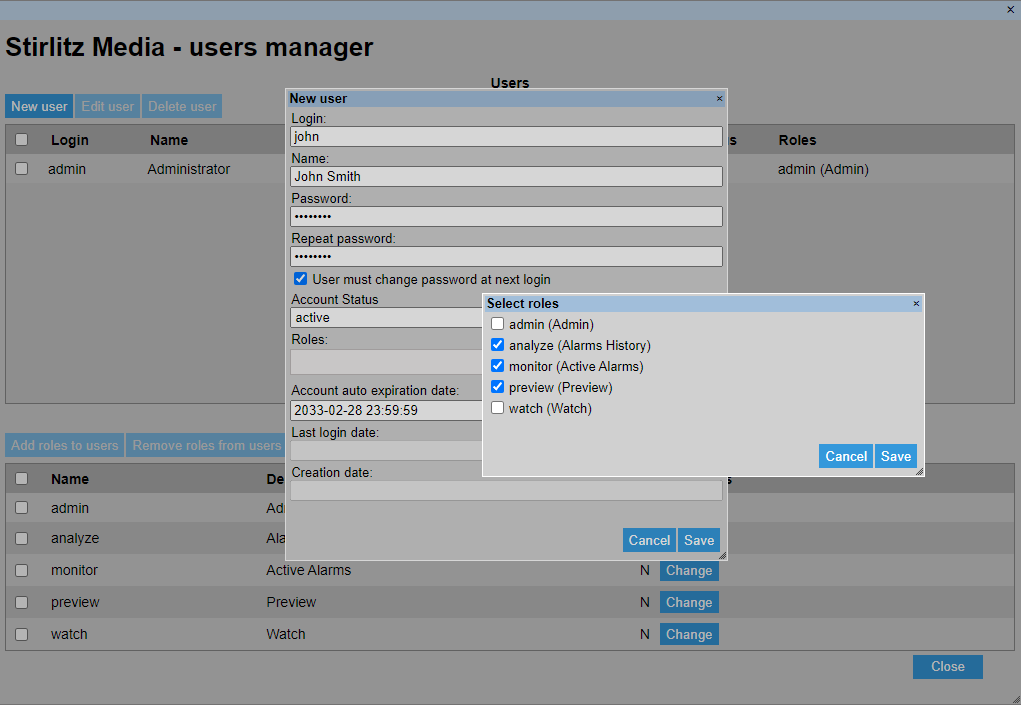Viewport: 1021px width, 705px height.
Task: Click the New user button above the Users table
Action: coord(39,106)
